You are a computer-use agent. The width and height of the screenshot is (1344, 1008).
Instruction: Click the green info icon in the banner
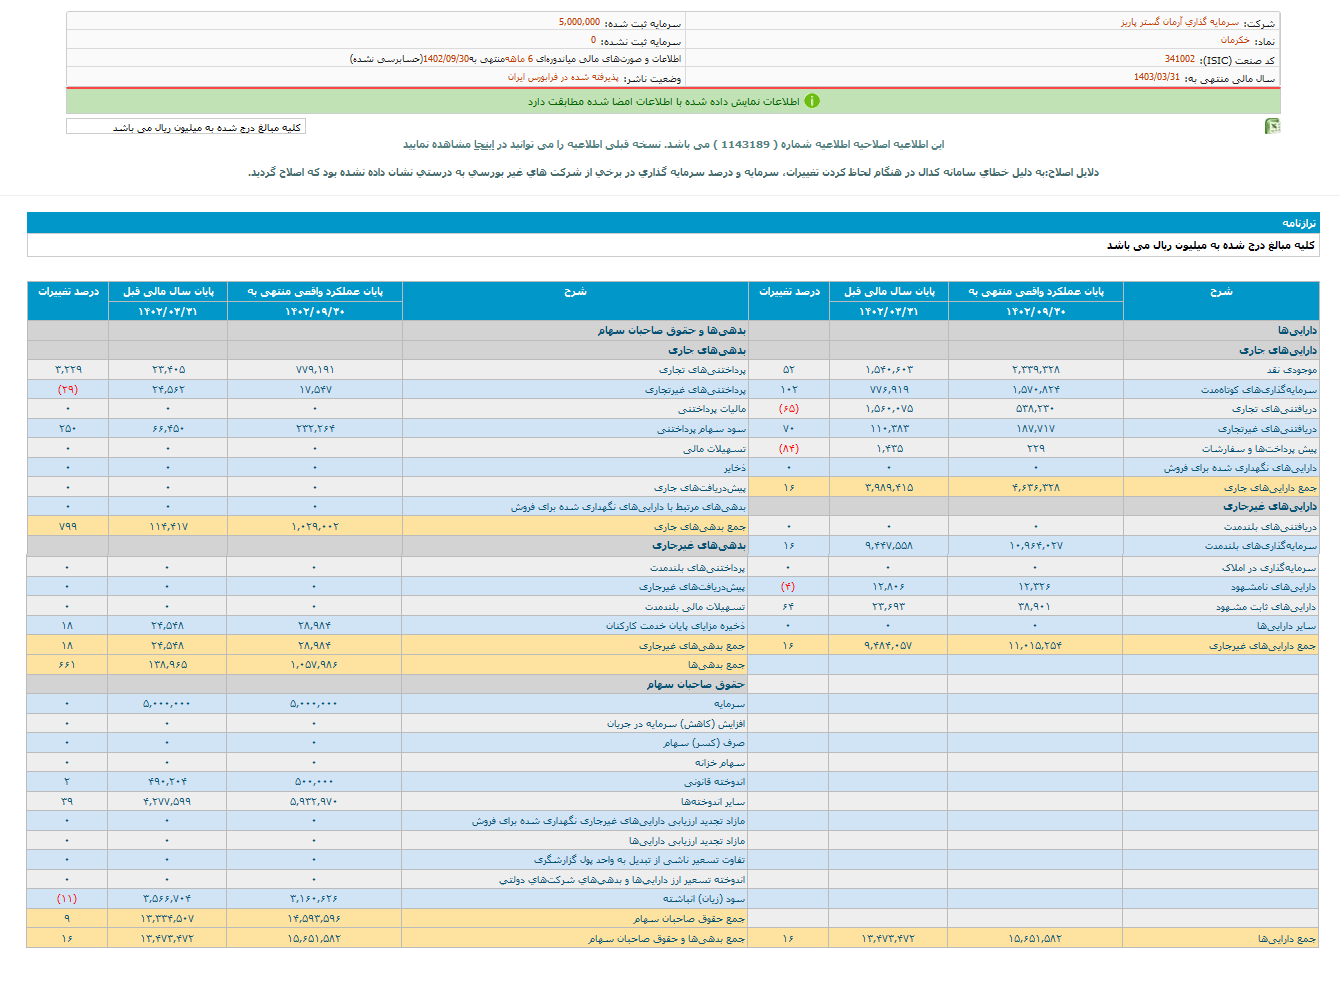(812, 101)
